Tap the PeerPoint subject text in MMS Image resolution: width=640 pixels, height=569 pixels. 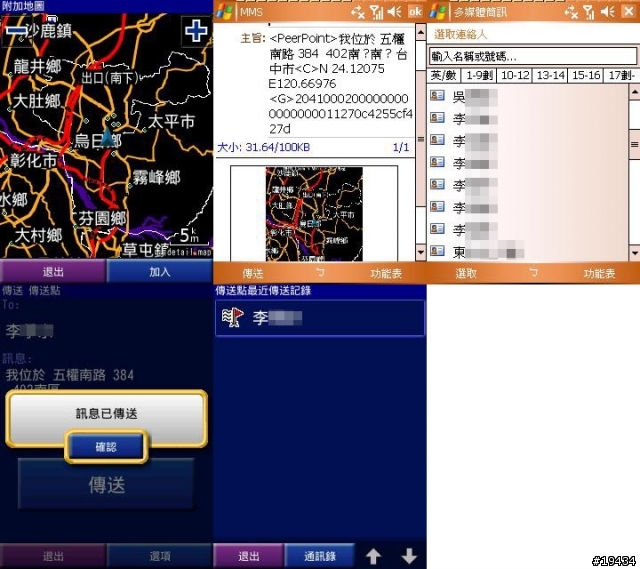pyautogui.click(x=341, y=83)
